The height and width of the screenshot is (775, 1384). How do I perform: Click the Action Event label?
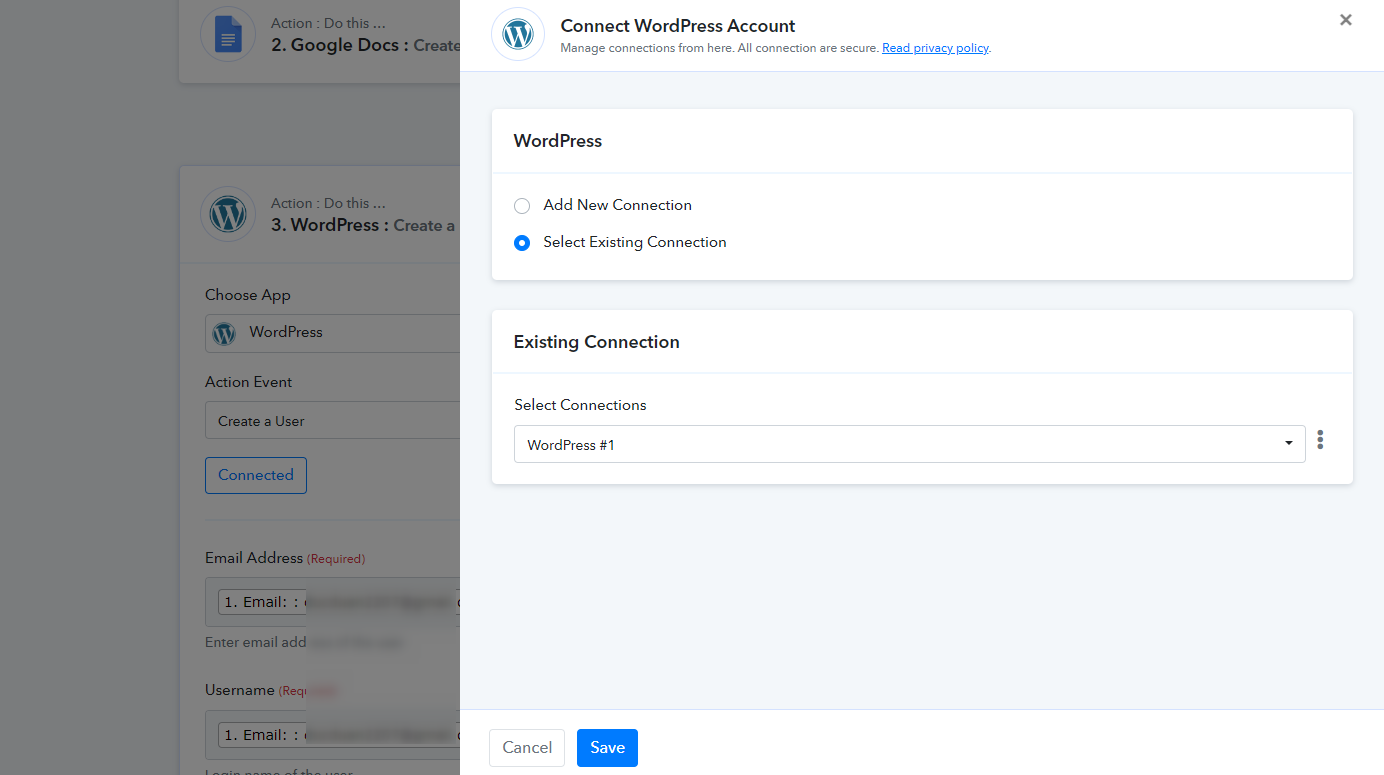[249, 382]
